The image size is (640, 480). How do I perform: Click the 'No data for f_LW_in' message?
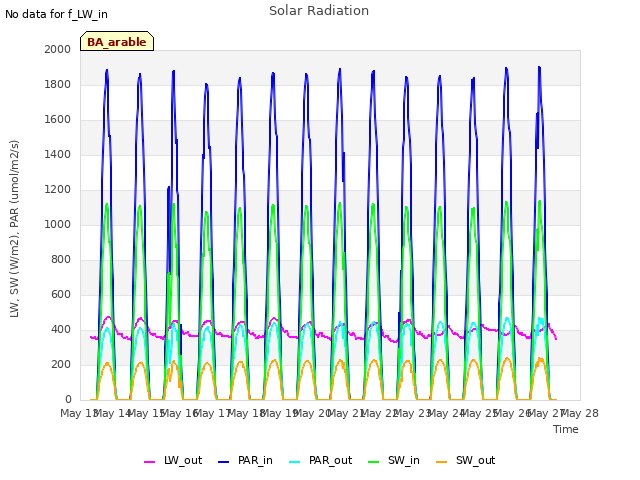point(56,14)
